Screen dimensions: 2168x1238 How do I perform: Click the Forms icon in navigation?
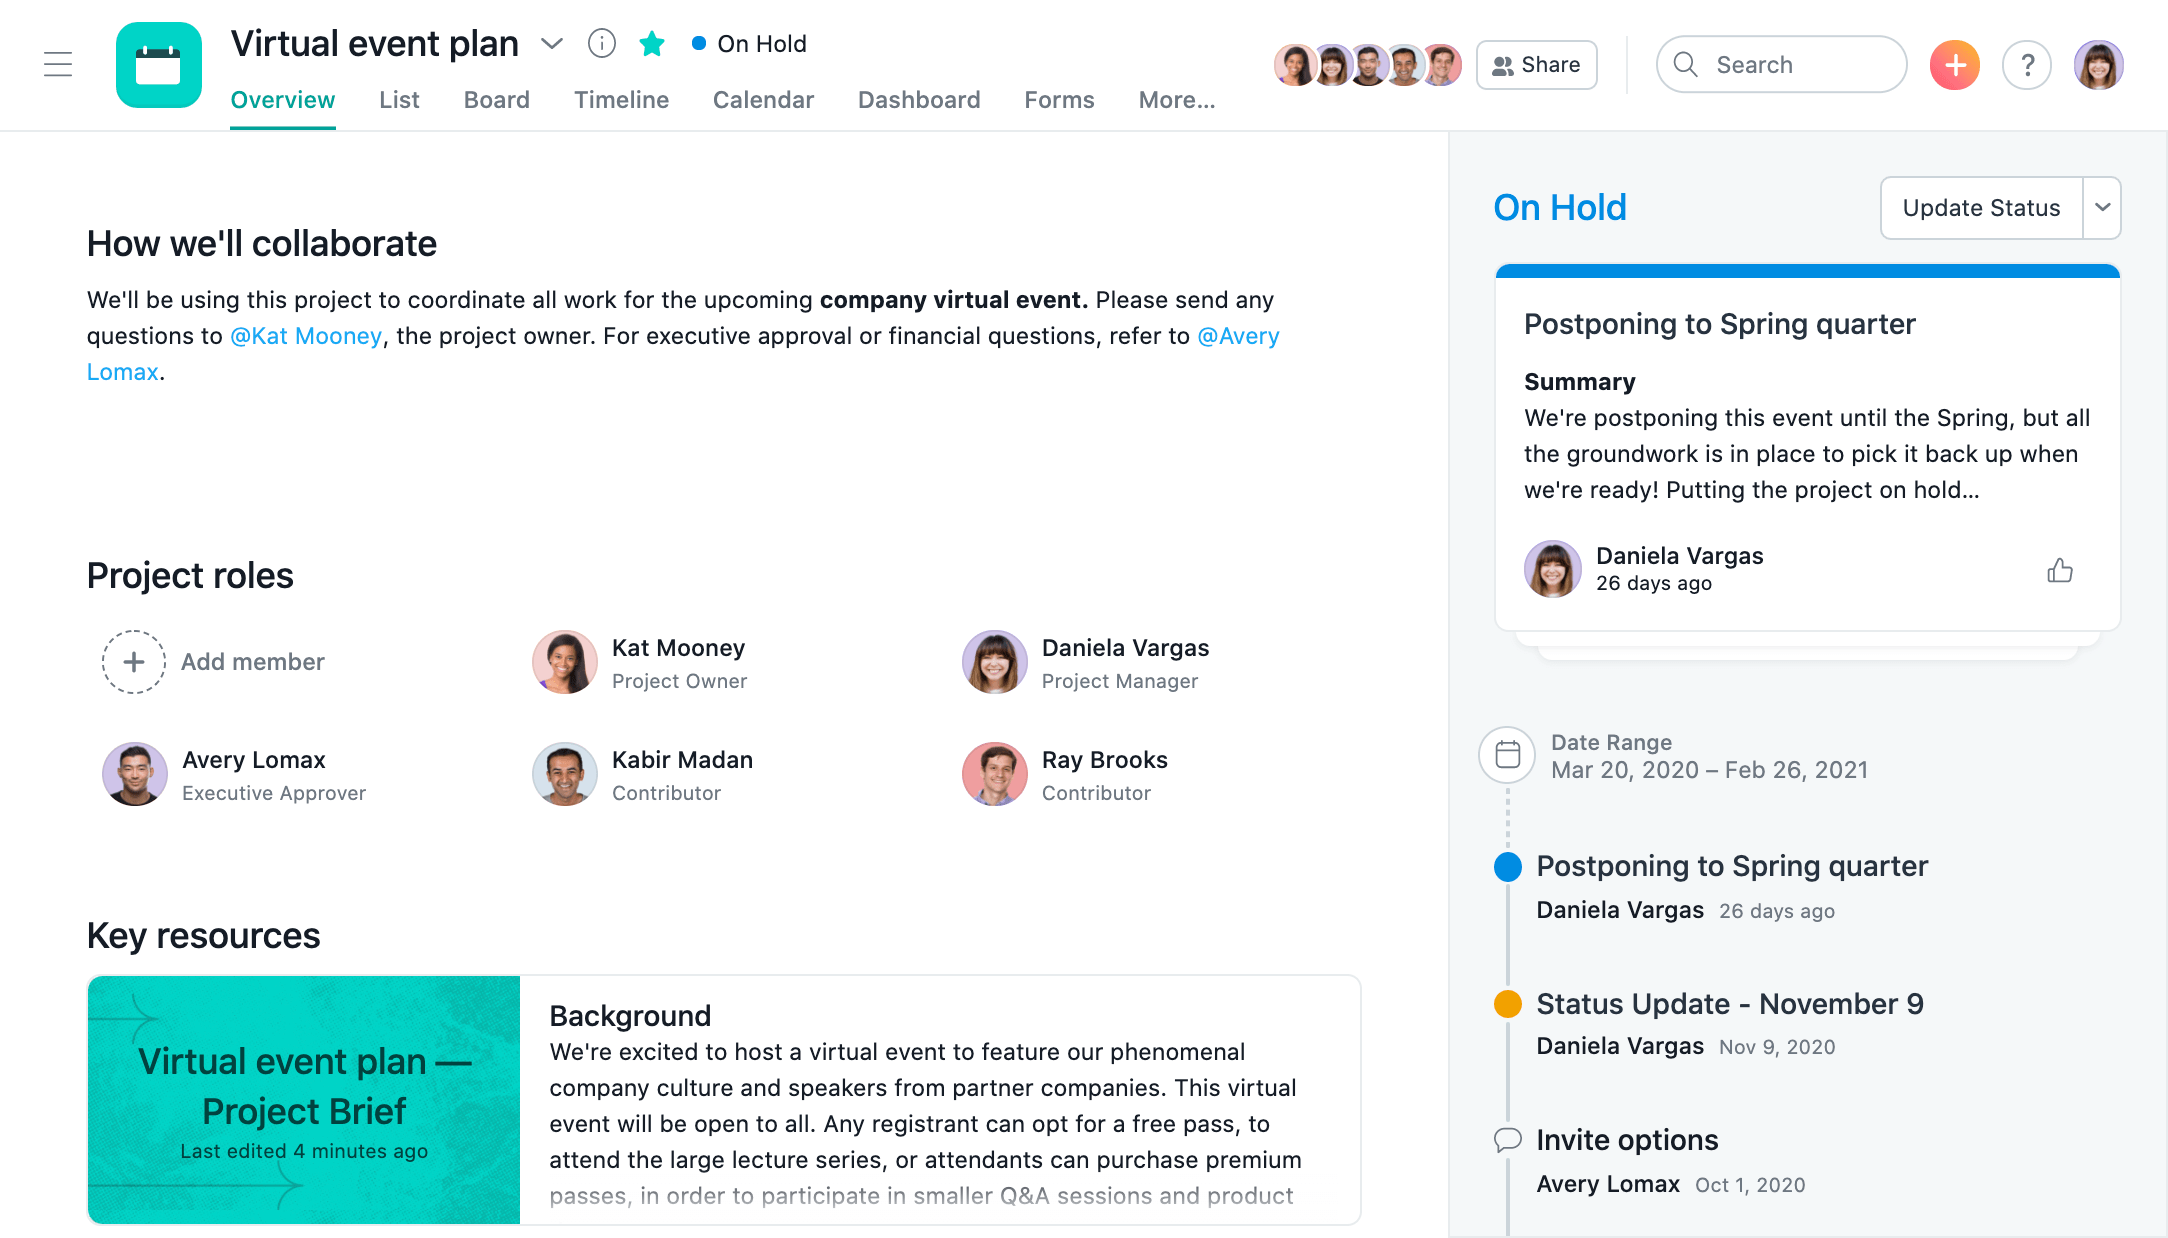coord(1059,100)
